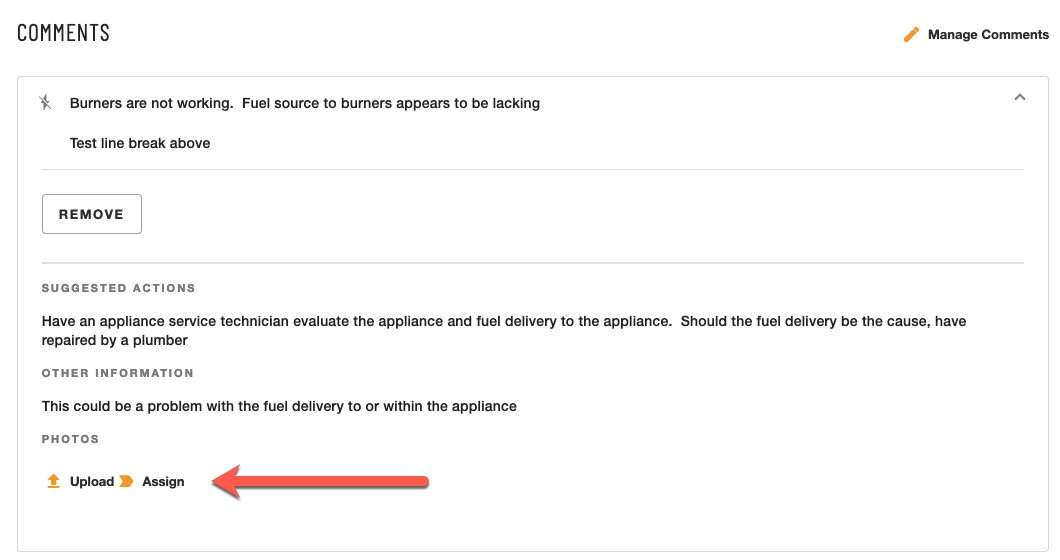Click the "This could be a problem" text
The height and width of the screenshot is (560, 1060).
(x=279, y=406)
